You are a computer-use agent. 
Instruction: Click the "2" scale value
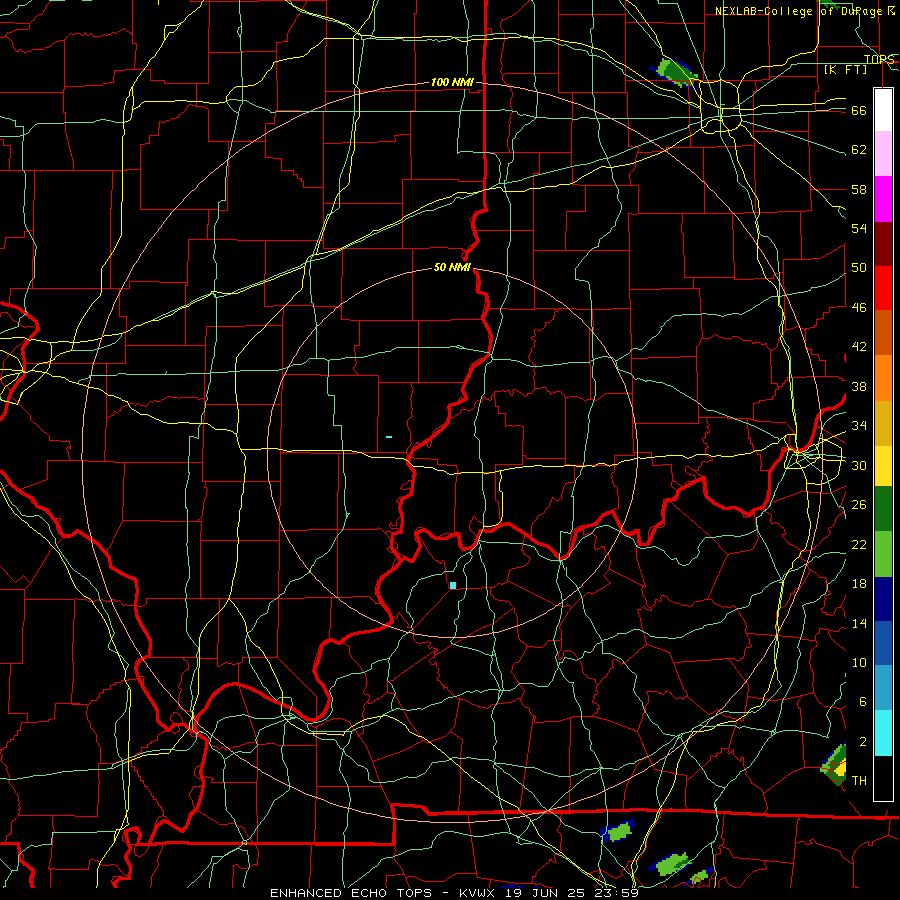pyautogui.click(x=863, y=742)
